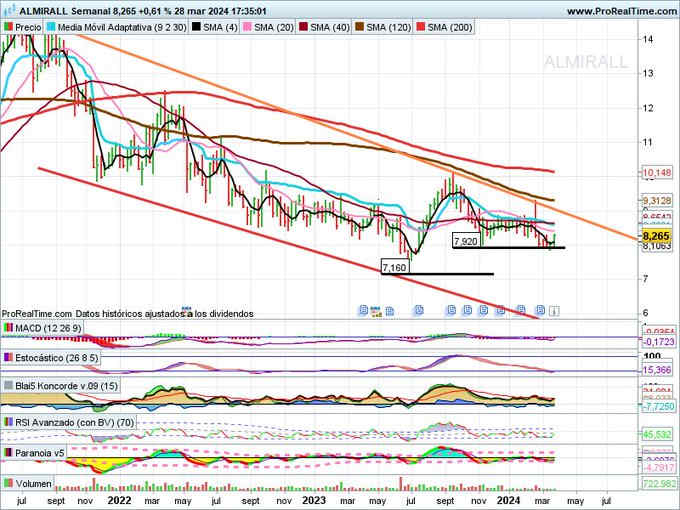Open the MACD (12 26 9) indicator label
Viewport: 680px width, 510px height.
[x=48, y=328]
